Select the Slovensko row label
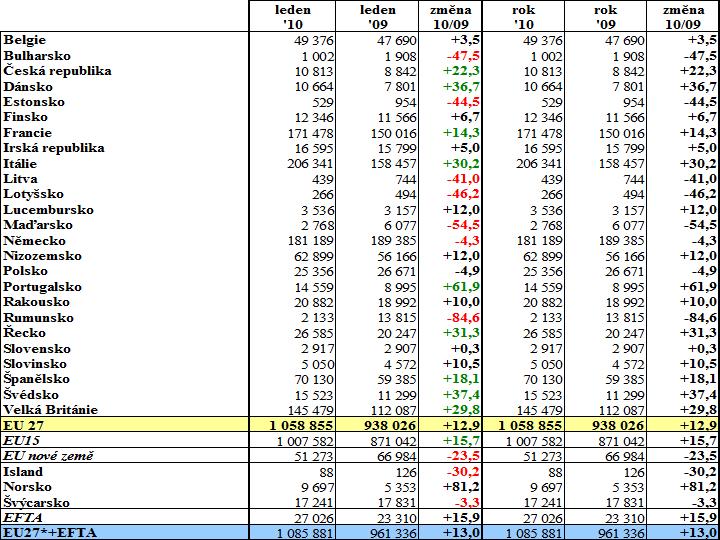720x540 pixels. pyautogui.click(x=37, y=349)
